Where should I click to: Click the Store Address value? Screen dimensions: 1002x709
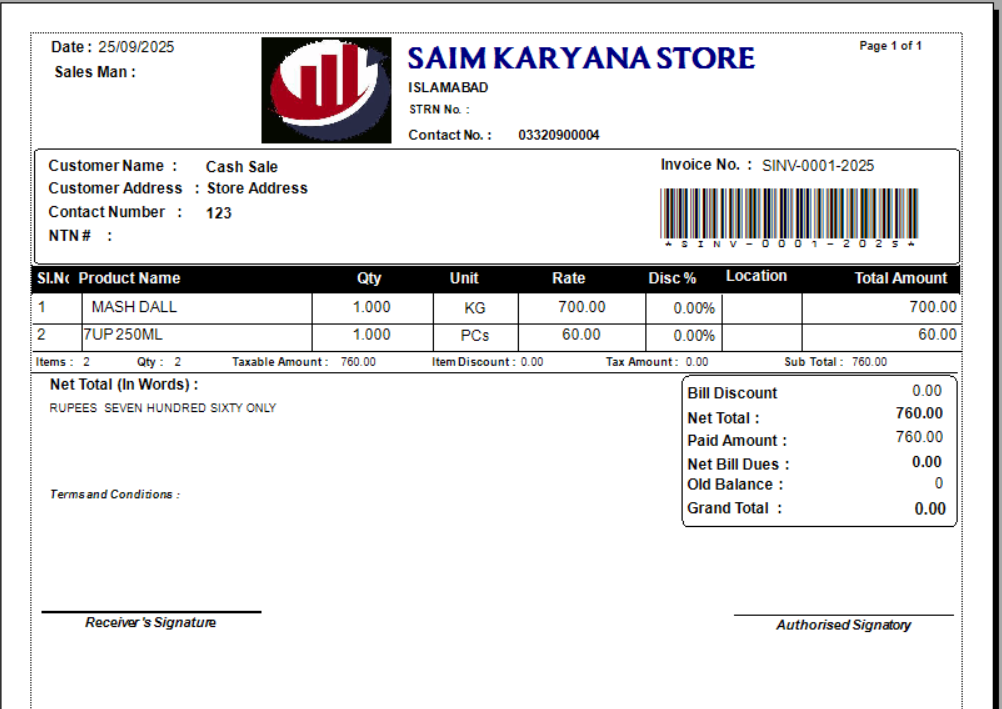257,188
